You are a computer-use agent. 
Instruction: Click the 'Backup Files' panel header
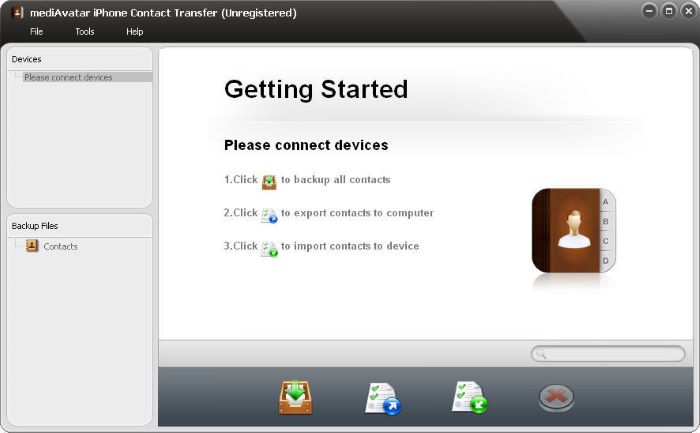click(x=35, y=226)
